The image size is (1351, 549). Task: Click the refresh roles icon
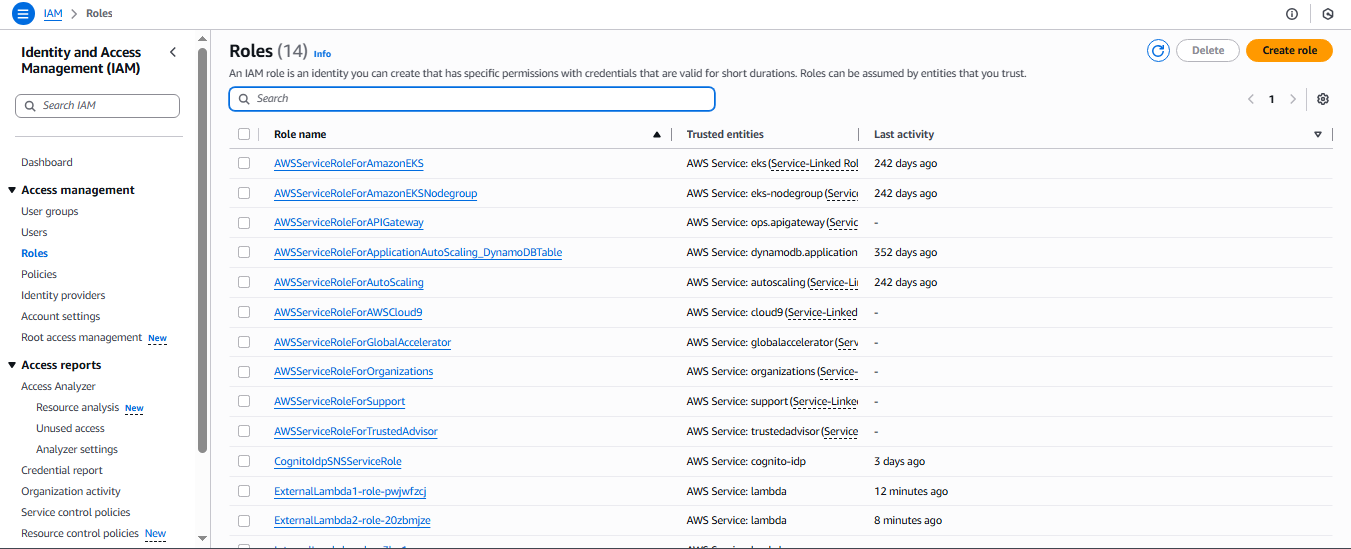click(1158, 51)
